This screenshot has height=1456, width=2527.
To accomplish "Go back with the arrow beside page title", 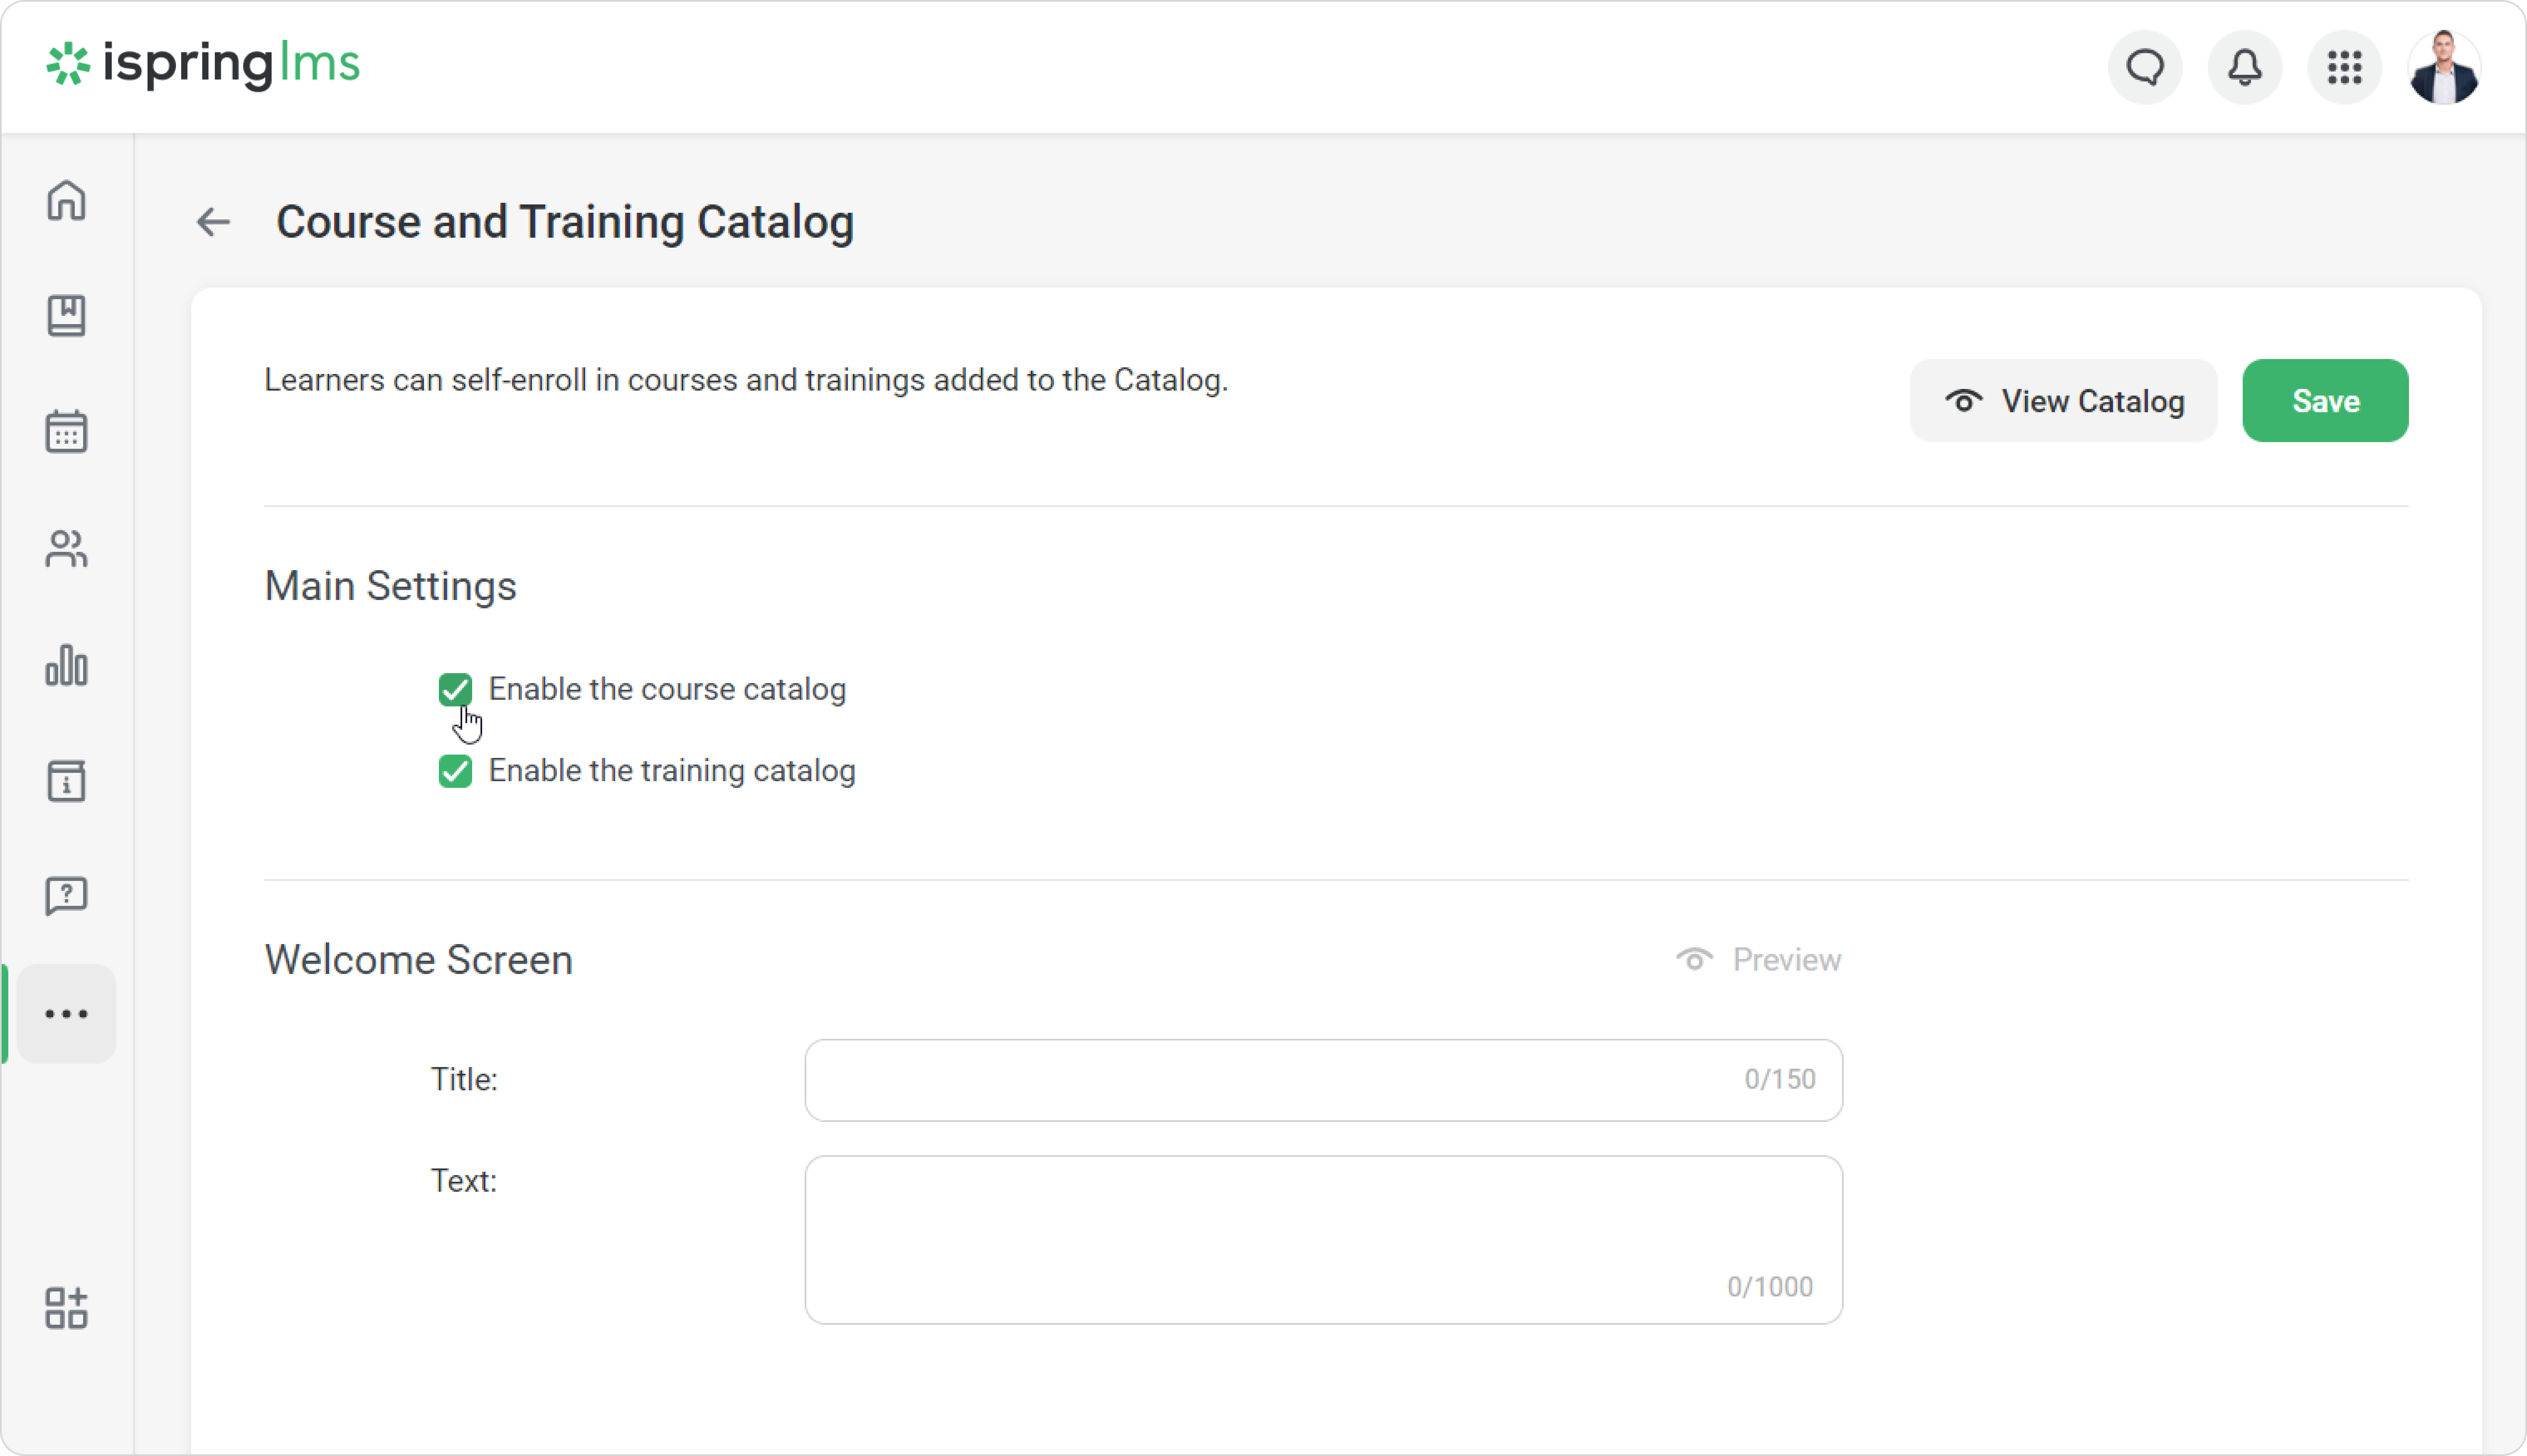I will point(213,222).
